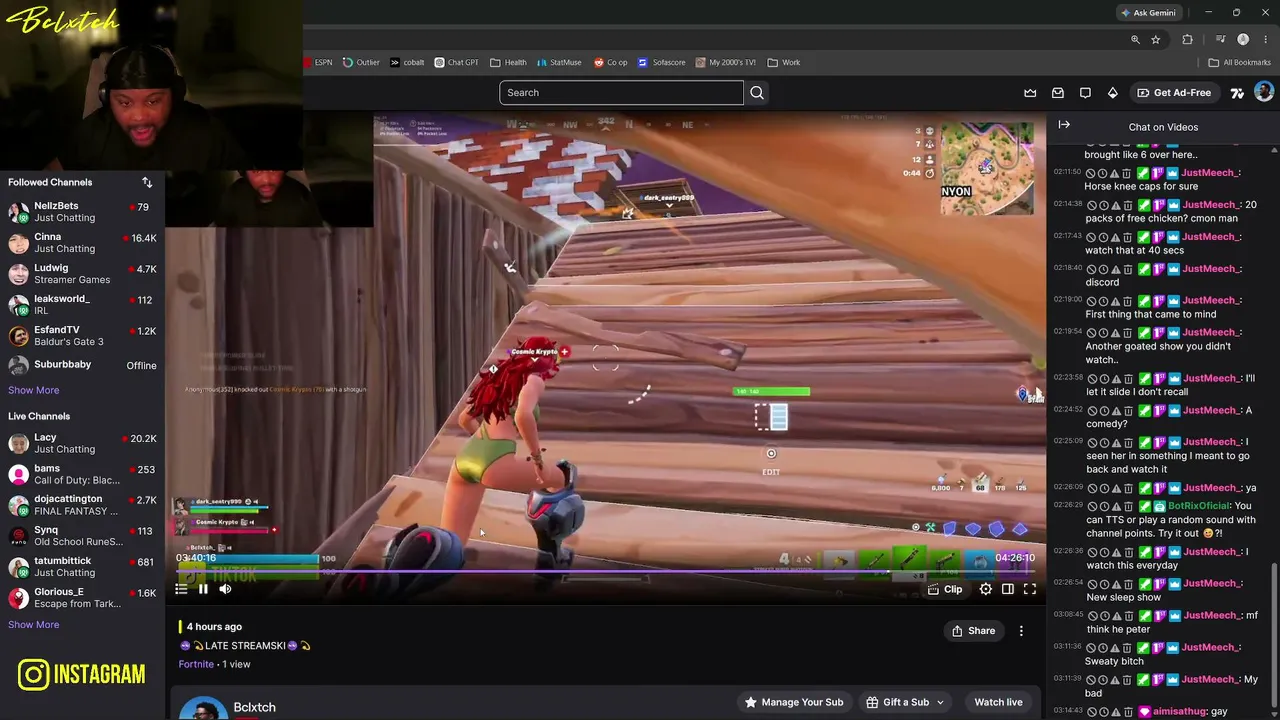
Task: Mute the video volume
Action: point(225,589)
